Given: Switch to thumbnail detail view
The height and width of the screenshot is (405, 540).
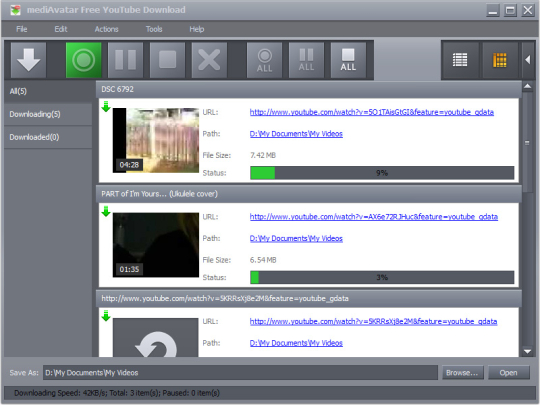Looking at the screenshot, I should 500,60.
